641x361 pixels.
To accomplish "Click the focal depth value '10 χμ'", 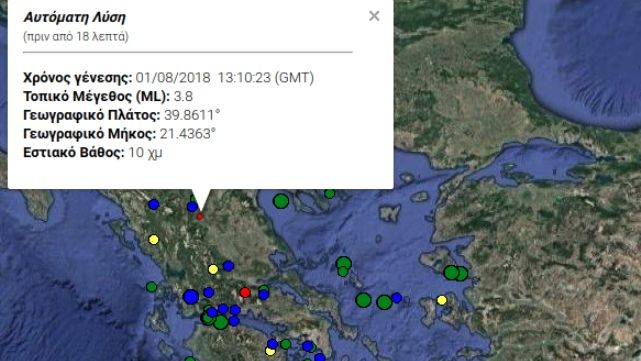I will tap(146, 152).
